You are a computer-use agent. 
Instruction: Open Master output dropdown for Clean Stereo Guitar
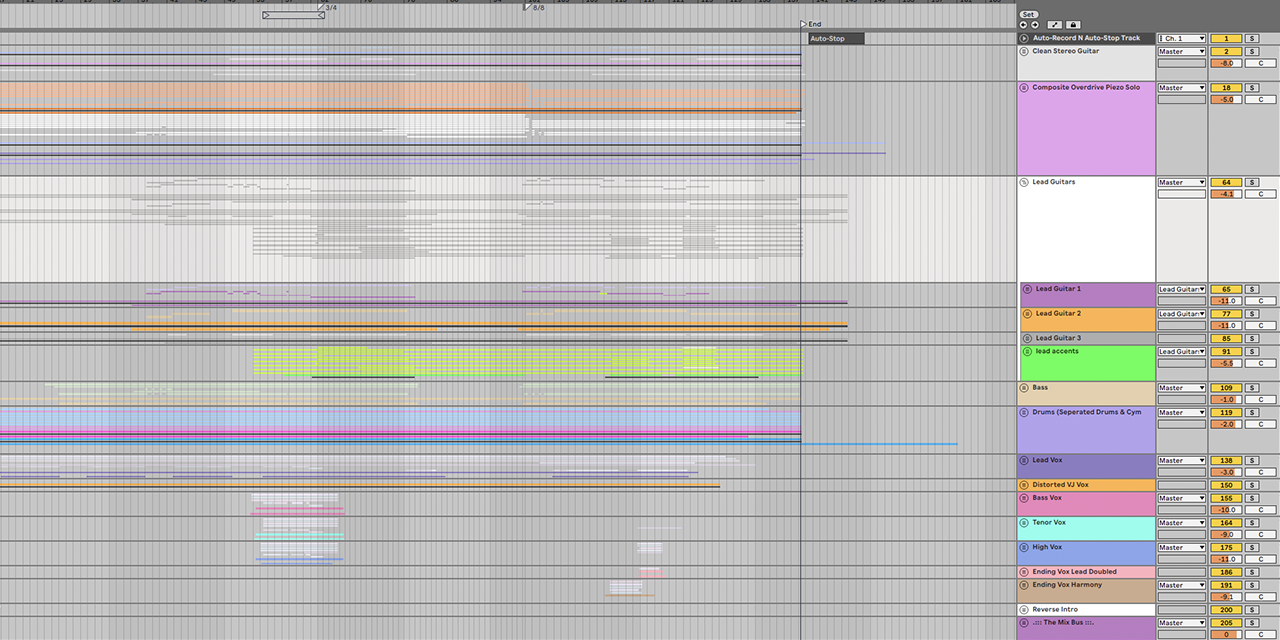coord(1181,51)
